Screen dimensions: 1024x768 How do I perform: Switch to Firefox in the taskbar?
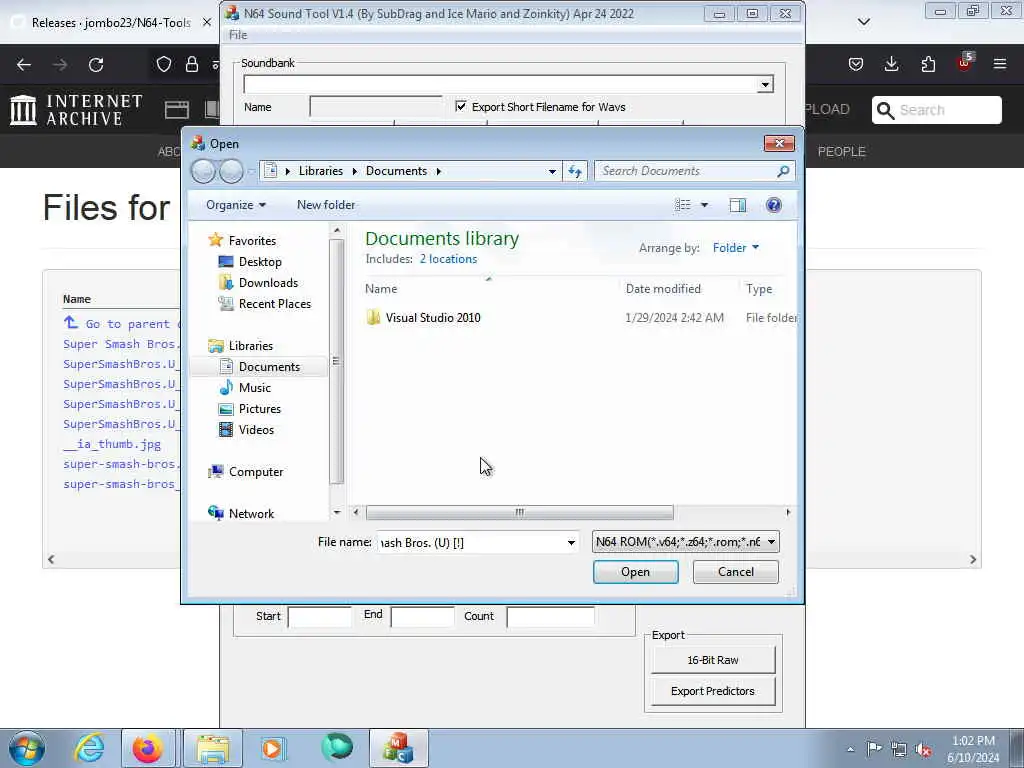coord(148,748)
